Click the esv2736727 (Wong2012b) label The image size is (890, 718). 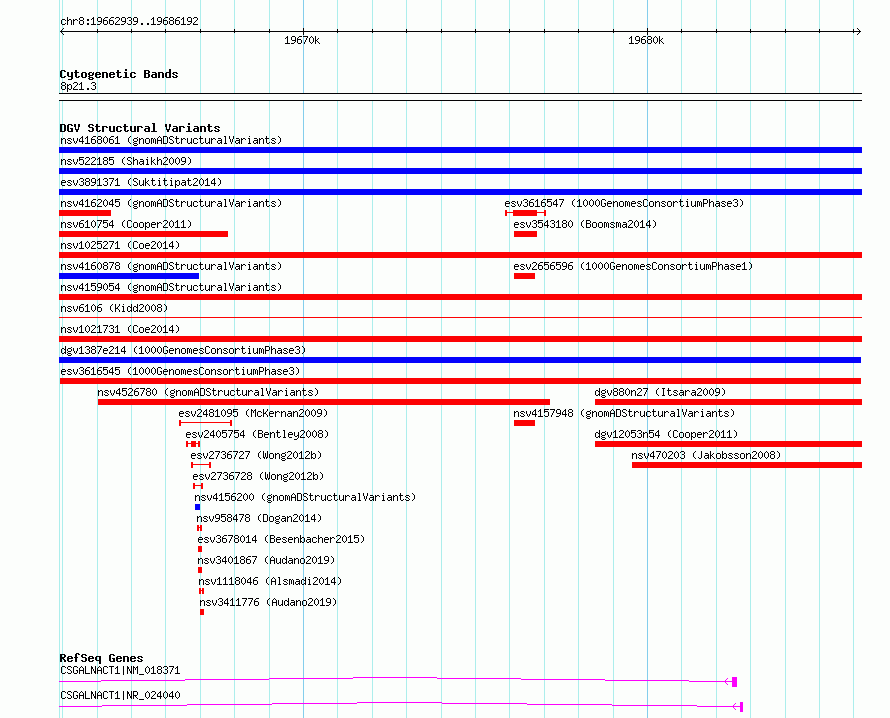click(x=256, y=455)
